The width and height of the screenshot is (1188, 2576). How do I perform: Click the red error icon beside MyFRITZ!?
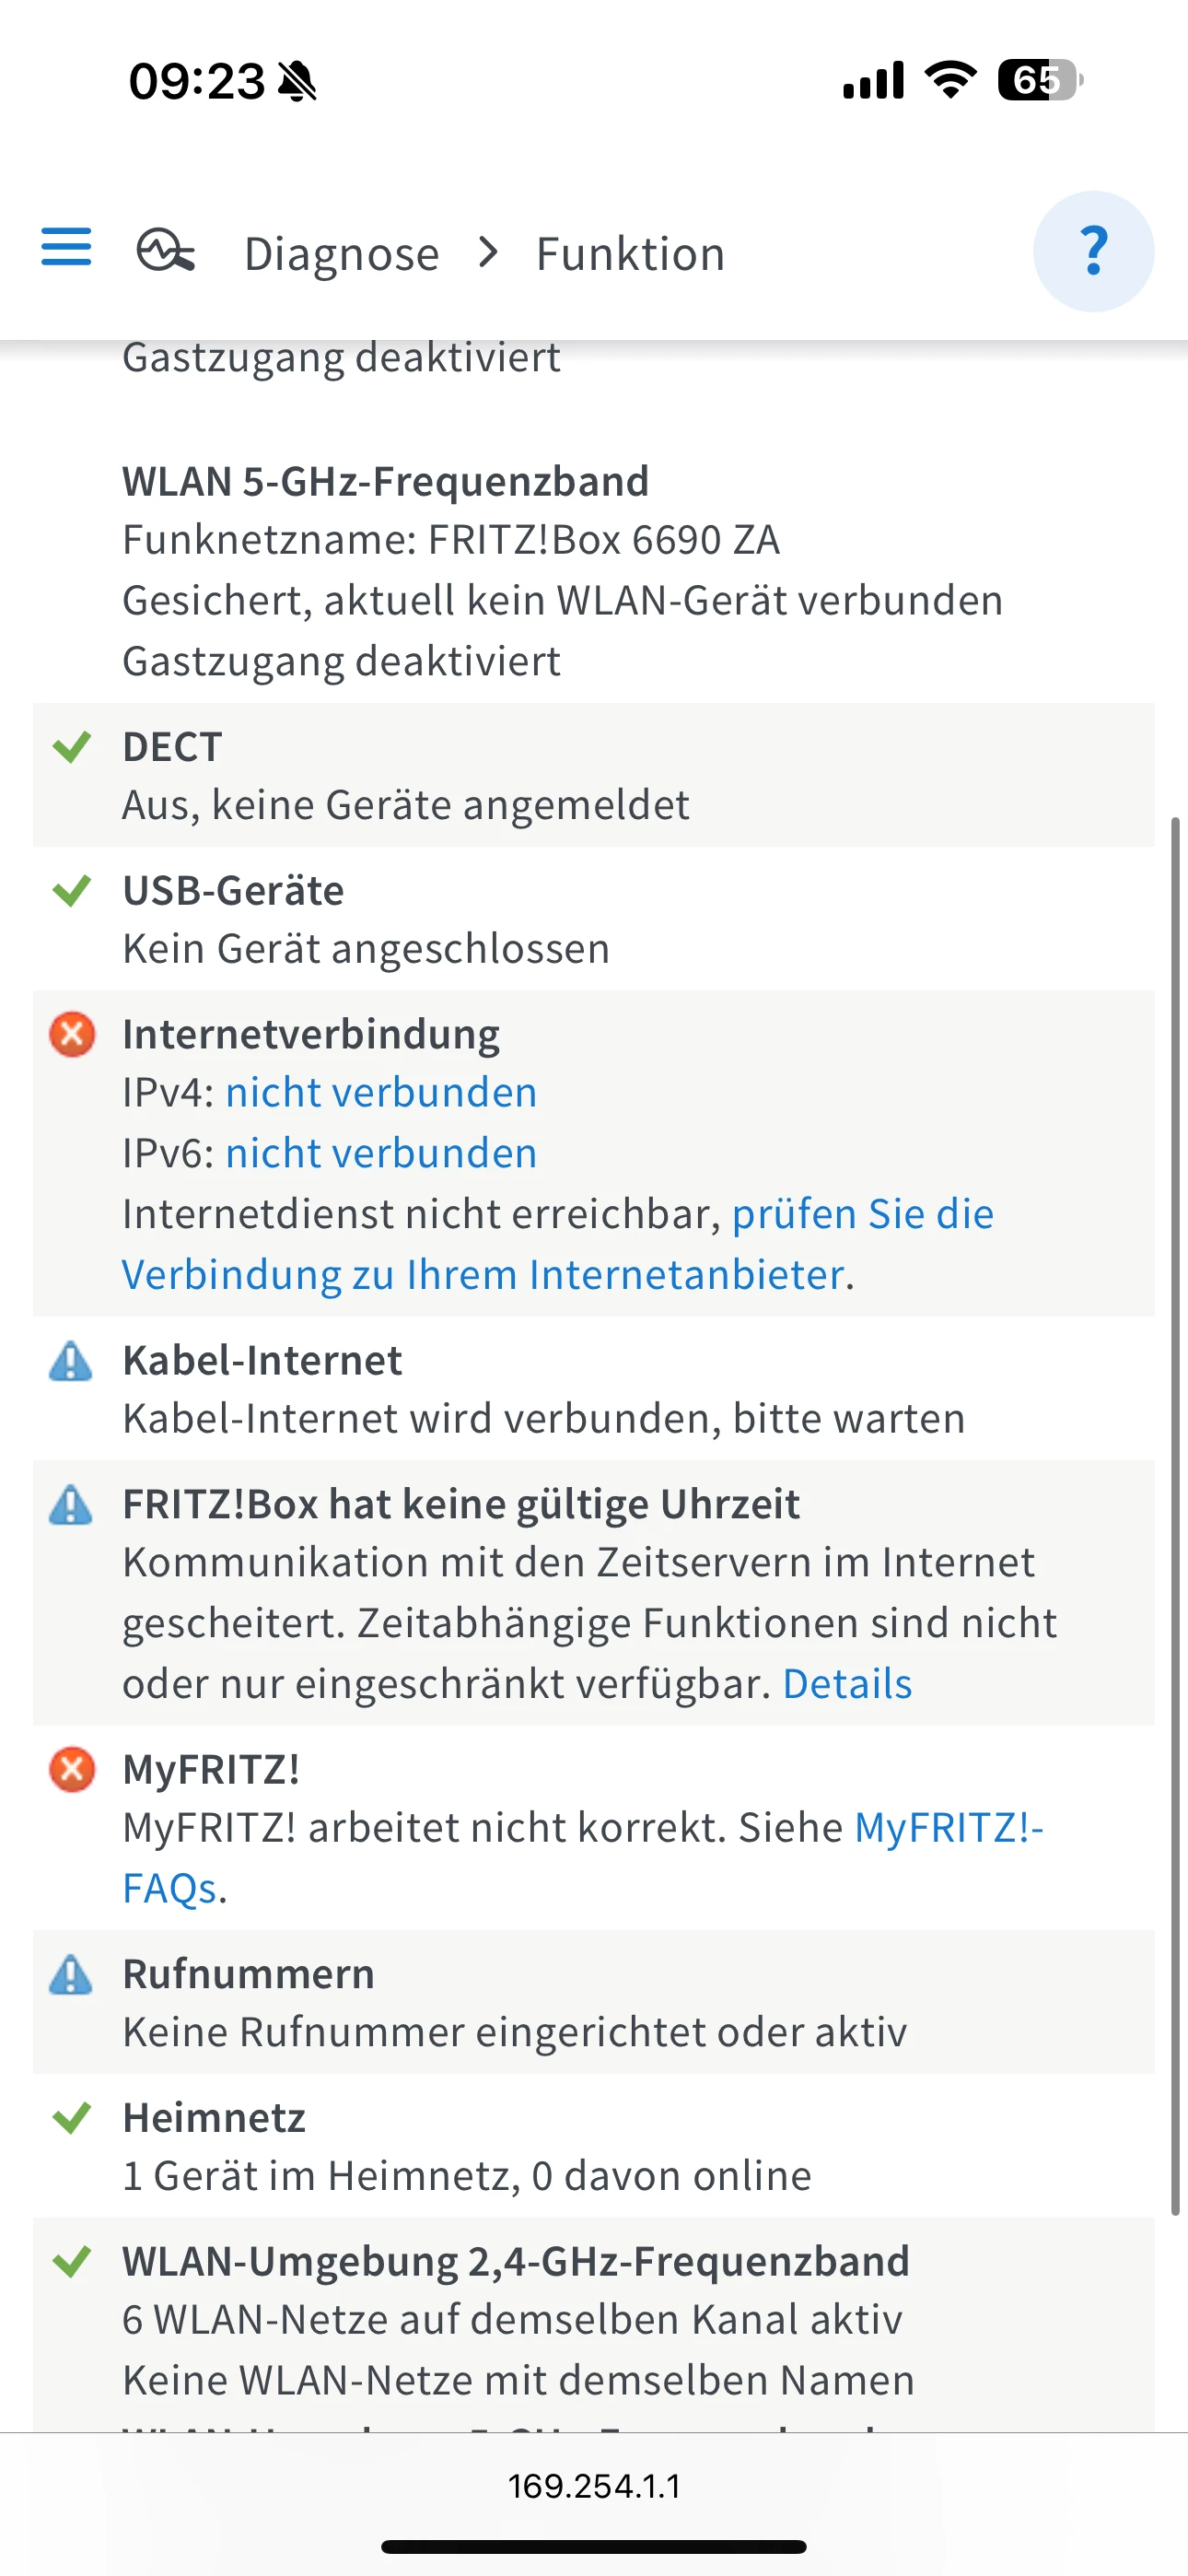(x=72, y=1770)
